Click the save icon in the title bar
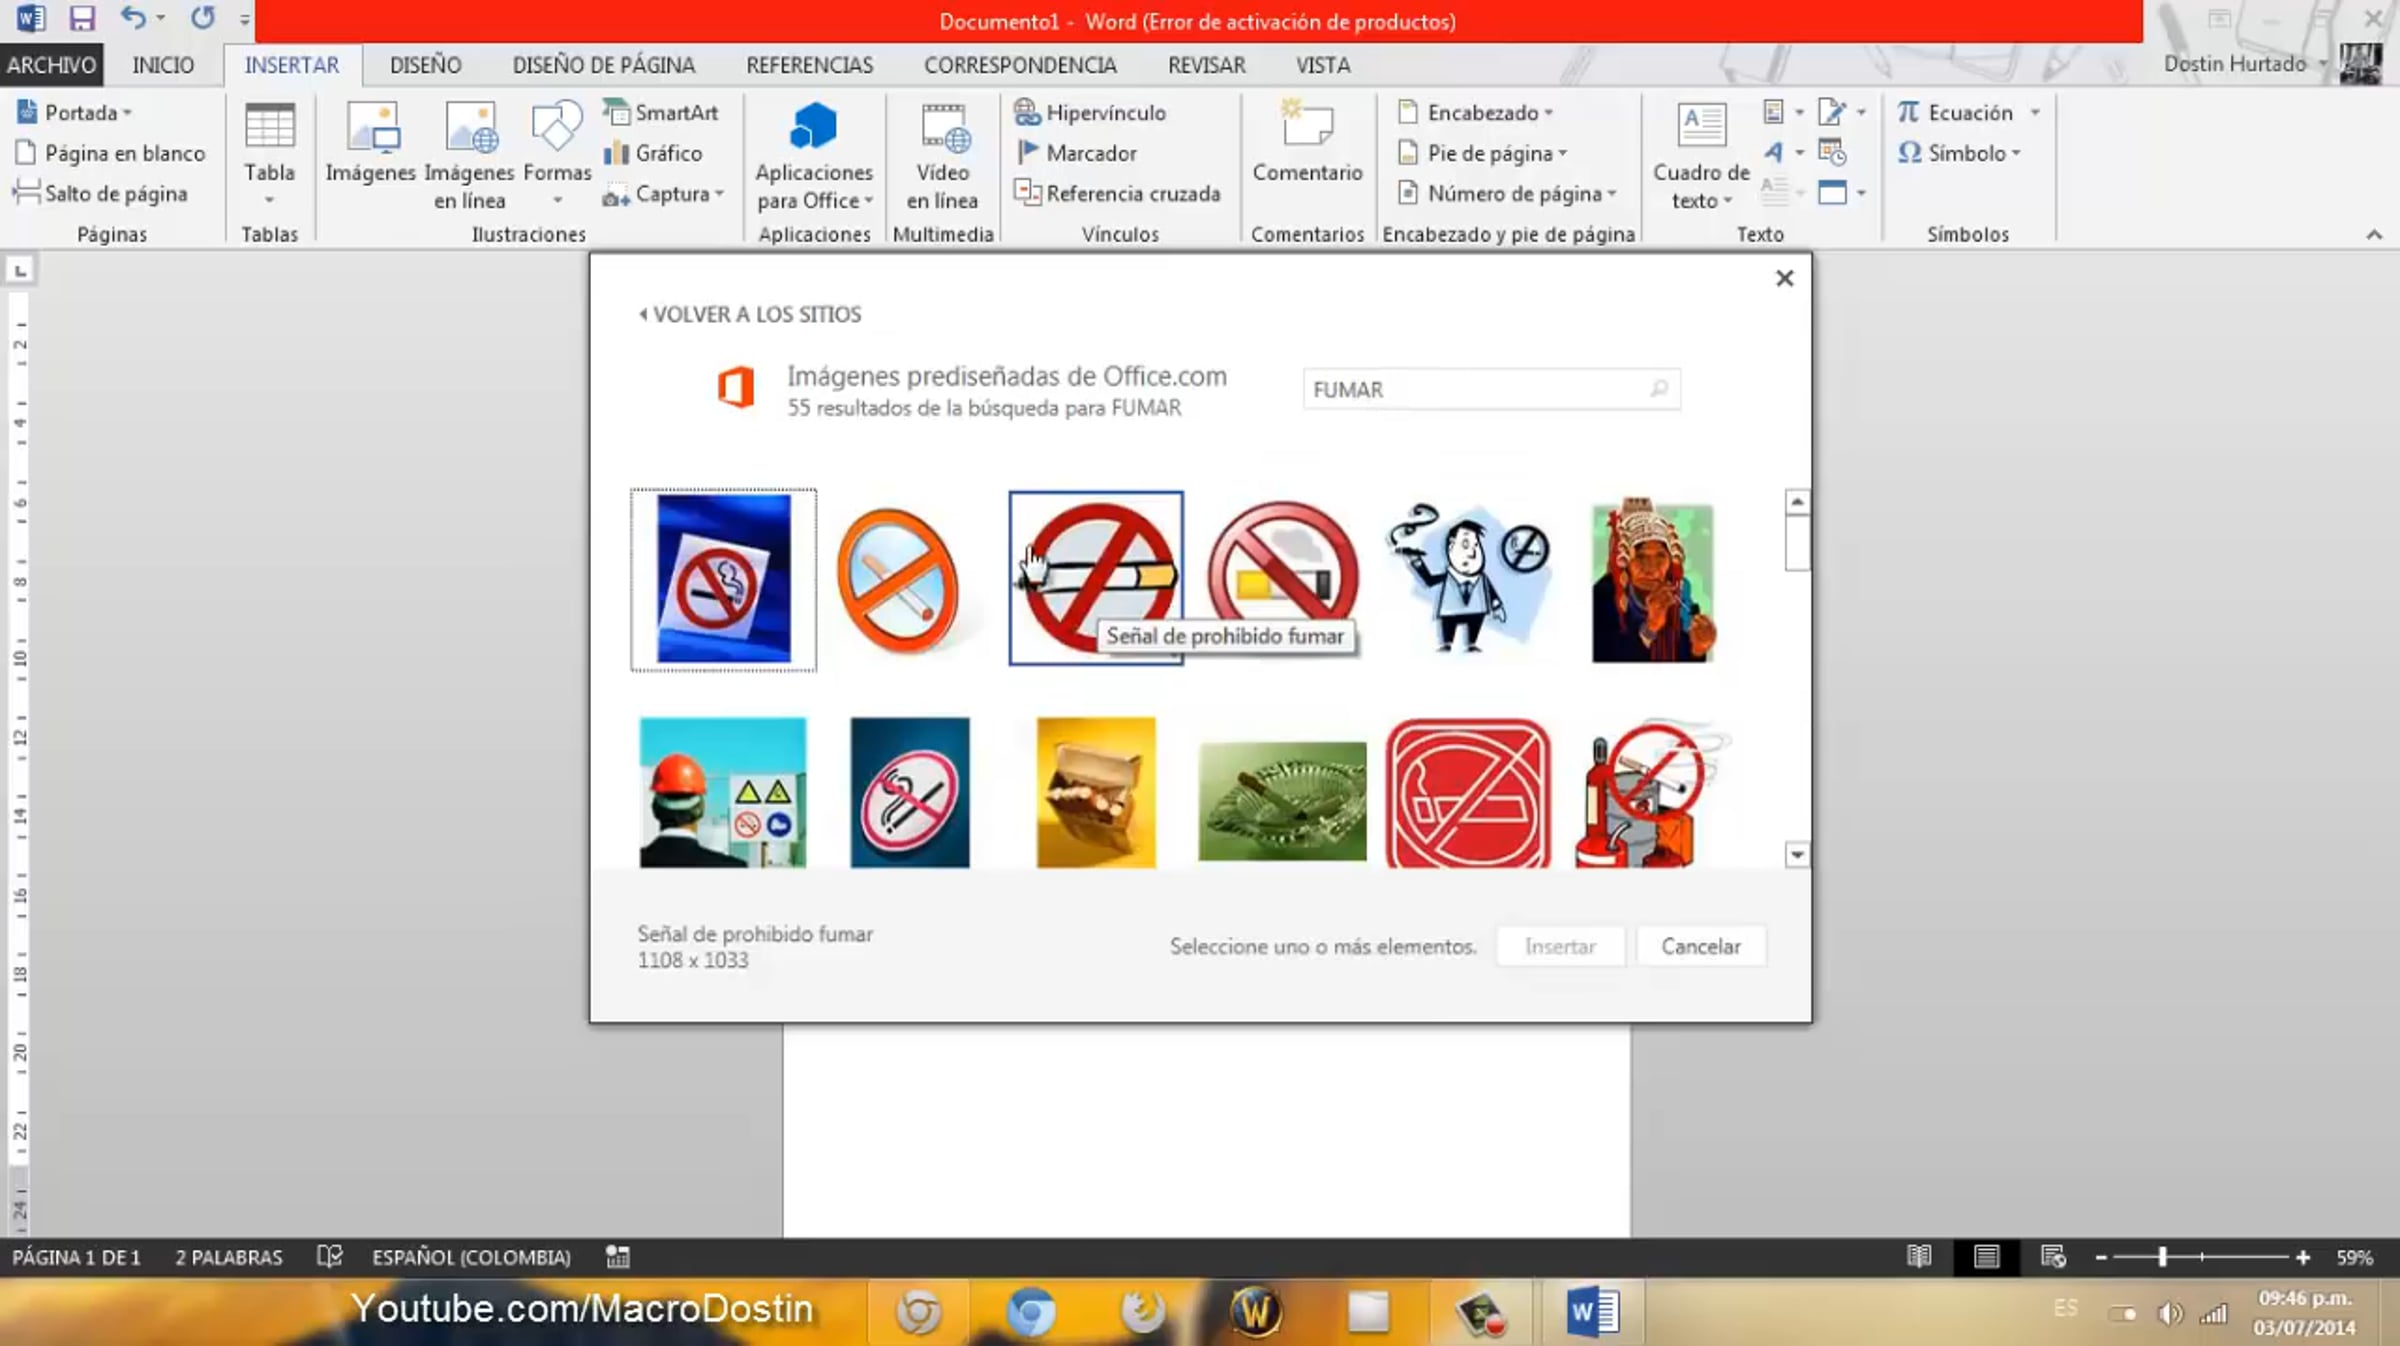This screenshot has width=2400, height=1346. tap(81, 18)
